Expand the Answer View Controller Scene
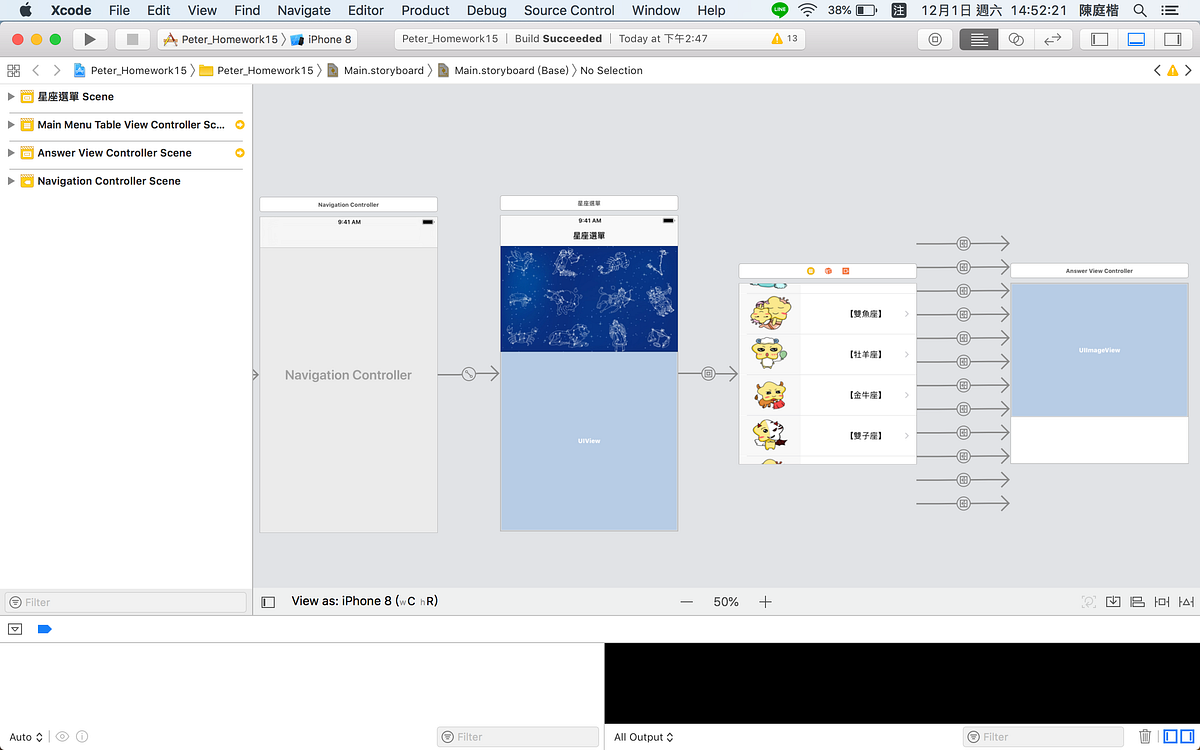 [12, 153]
